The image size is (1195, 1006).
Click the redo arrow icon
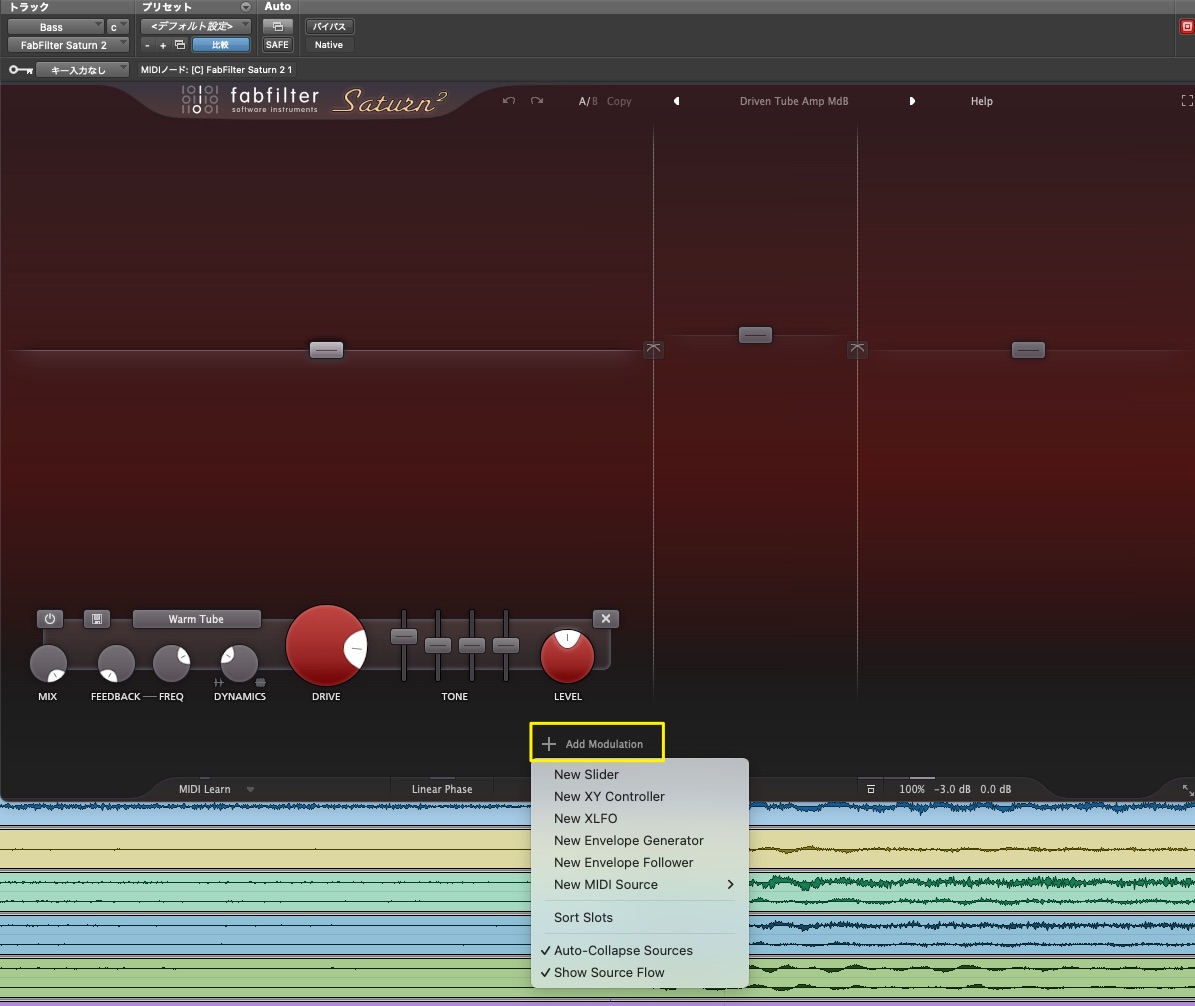click(537, 101)
